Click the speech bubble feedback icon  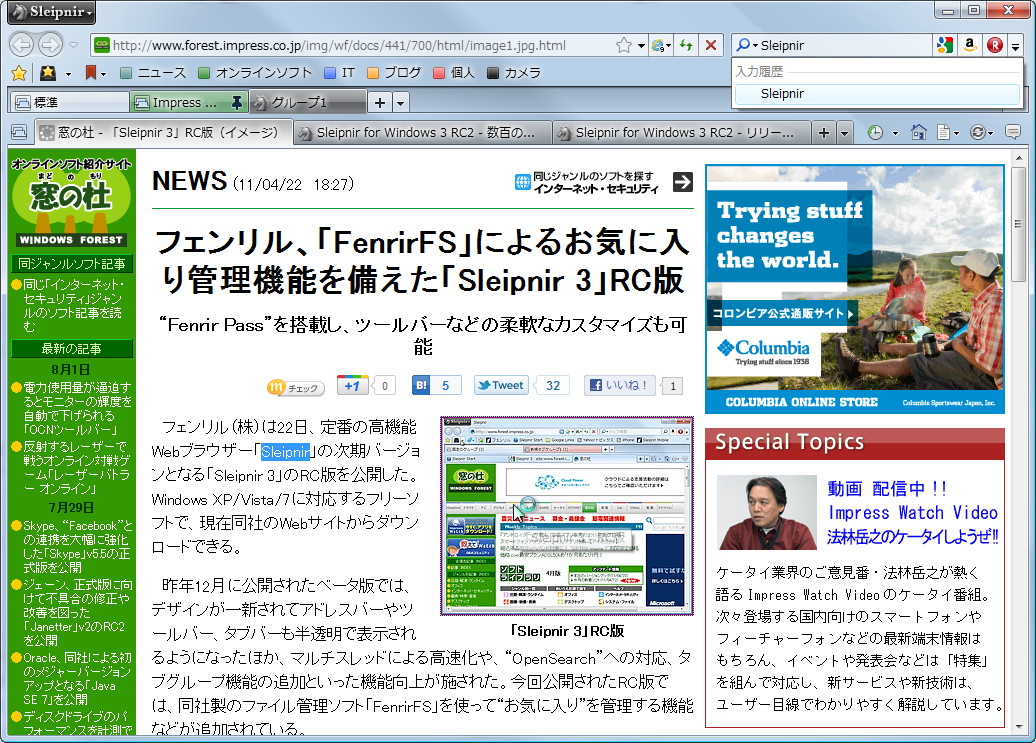coord(1012,132)
